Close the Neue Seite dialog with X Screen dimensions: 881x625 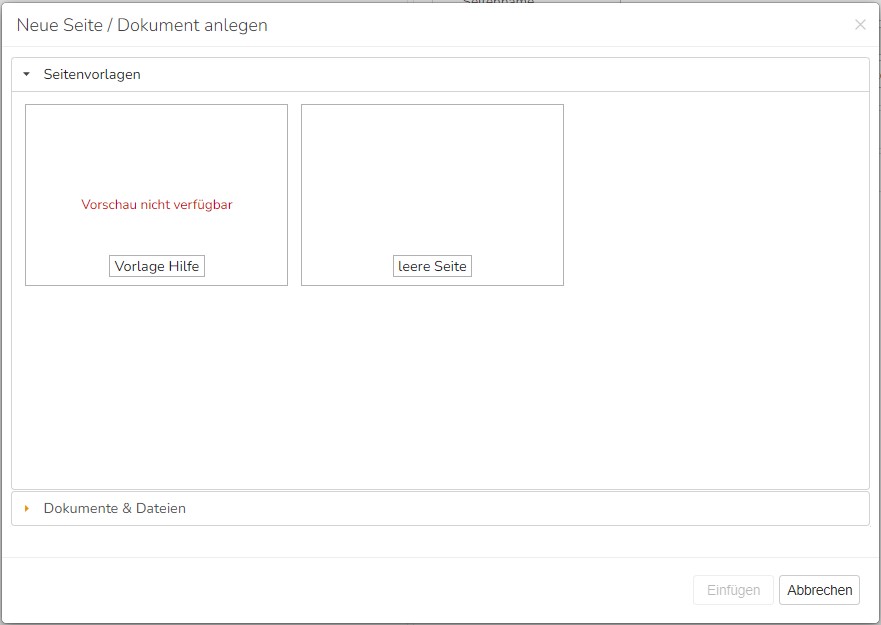tap(860, 25)
